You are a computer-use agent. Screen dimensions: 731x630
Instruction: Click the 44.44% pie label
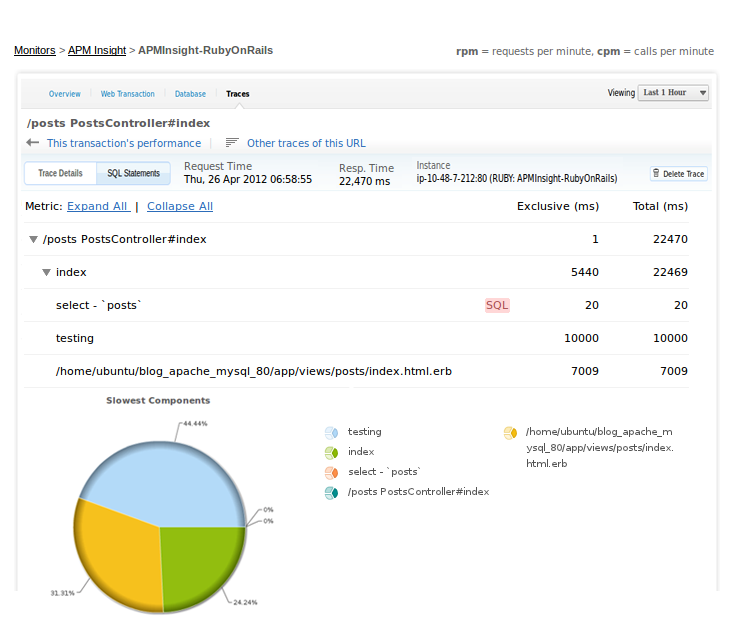(x=195, y=423)
